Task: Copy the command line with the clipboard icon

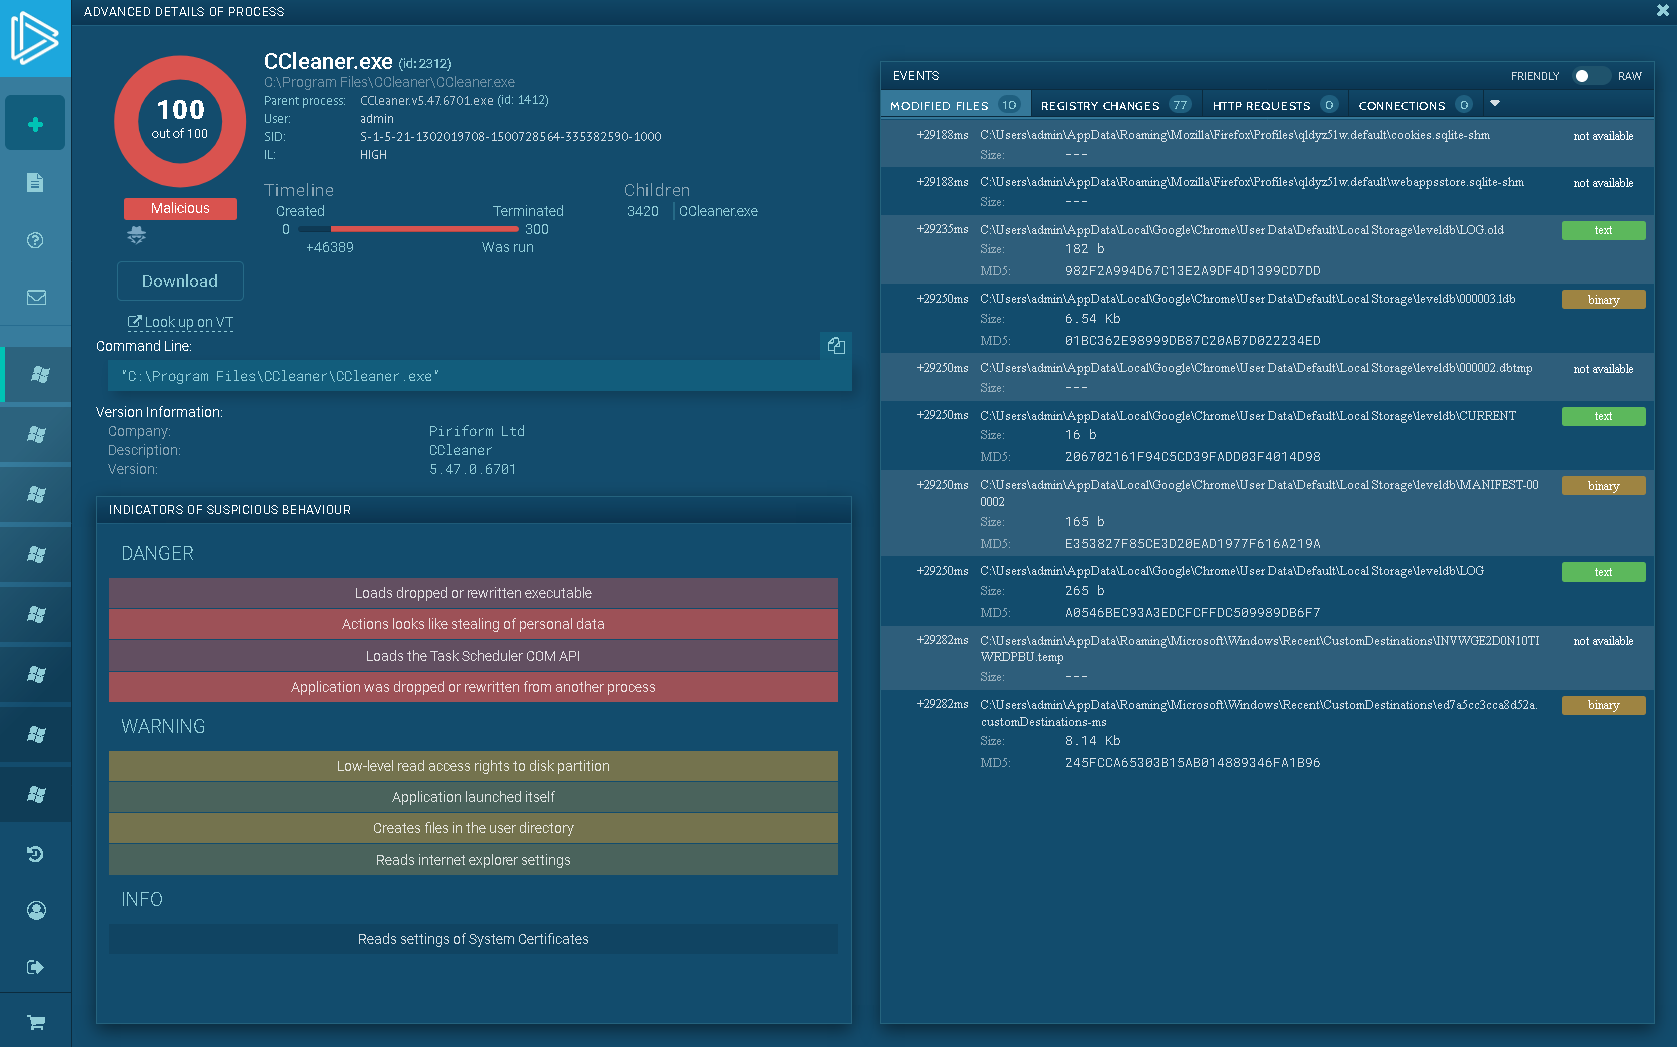Action: (x=836, y=346)
